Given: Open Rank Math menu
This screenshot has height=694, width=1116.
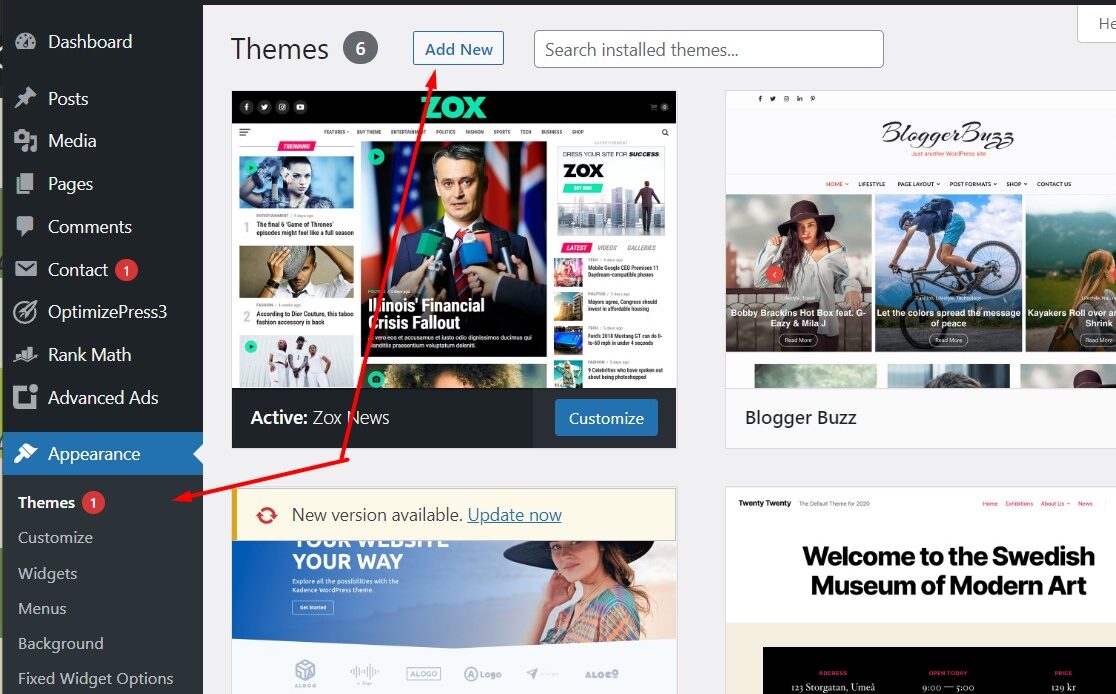Looking at the screenshot, I should click(x=90, y=354).
